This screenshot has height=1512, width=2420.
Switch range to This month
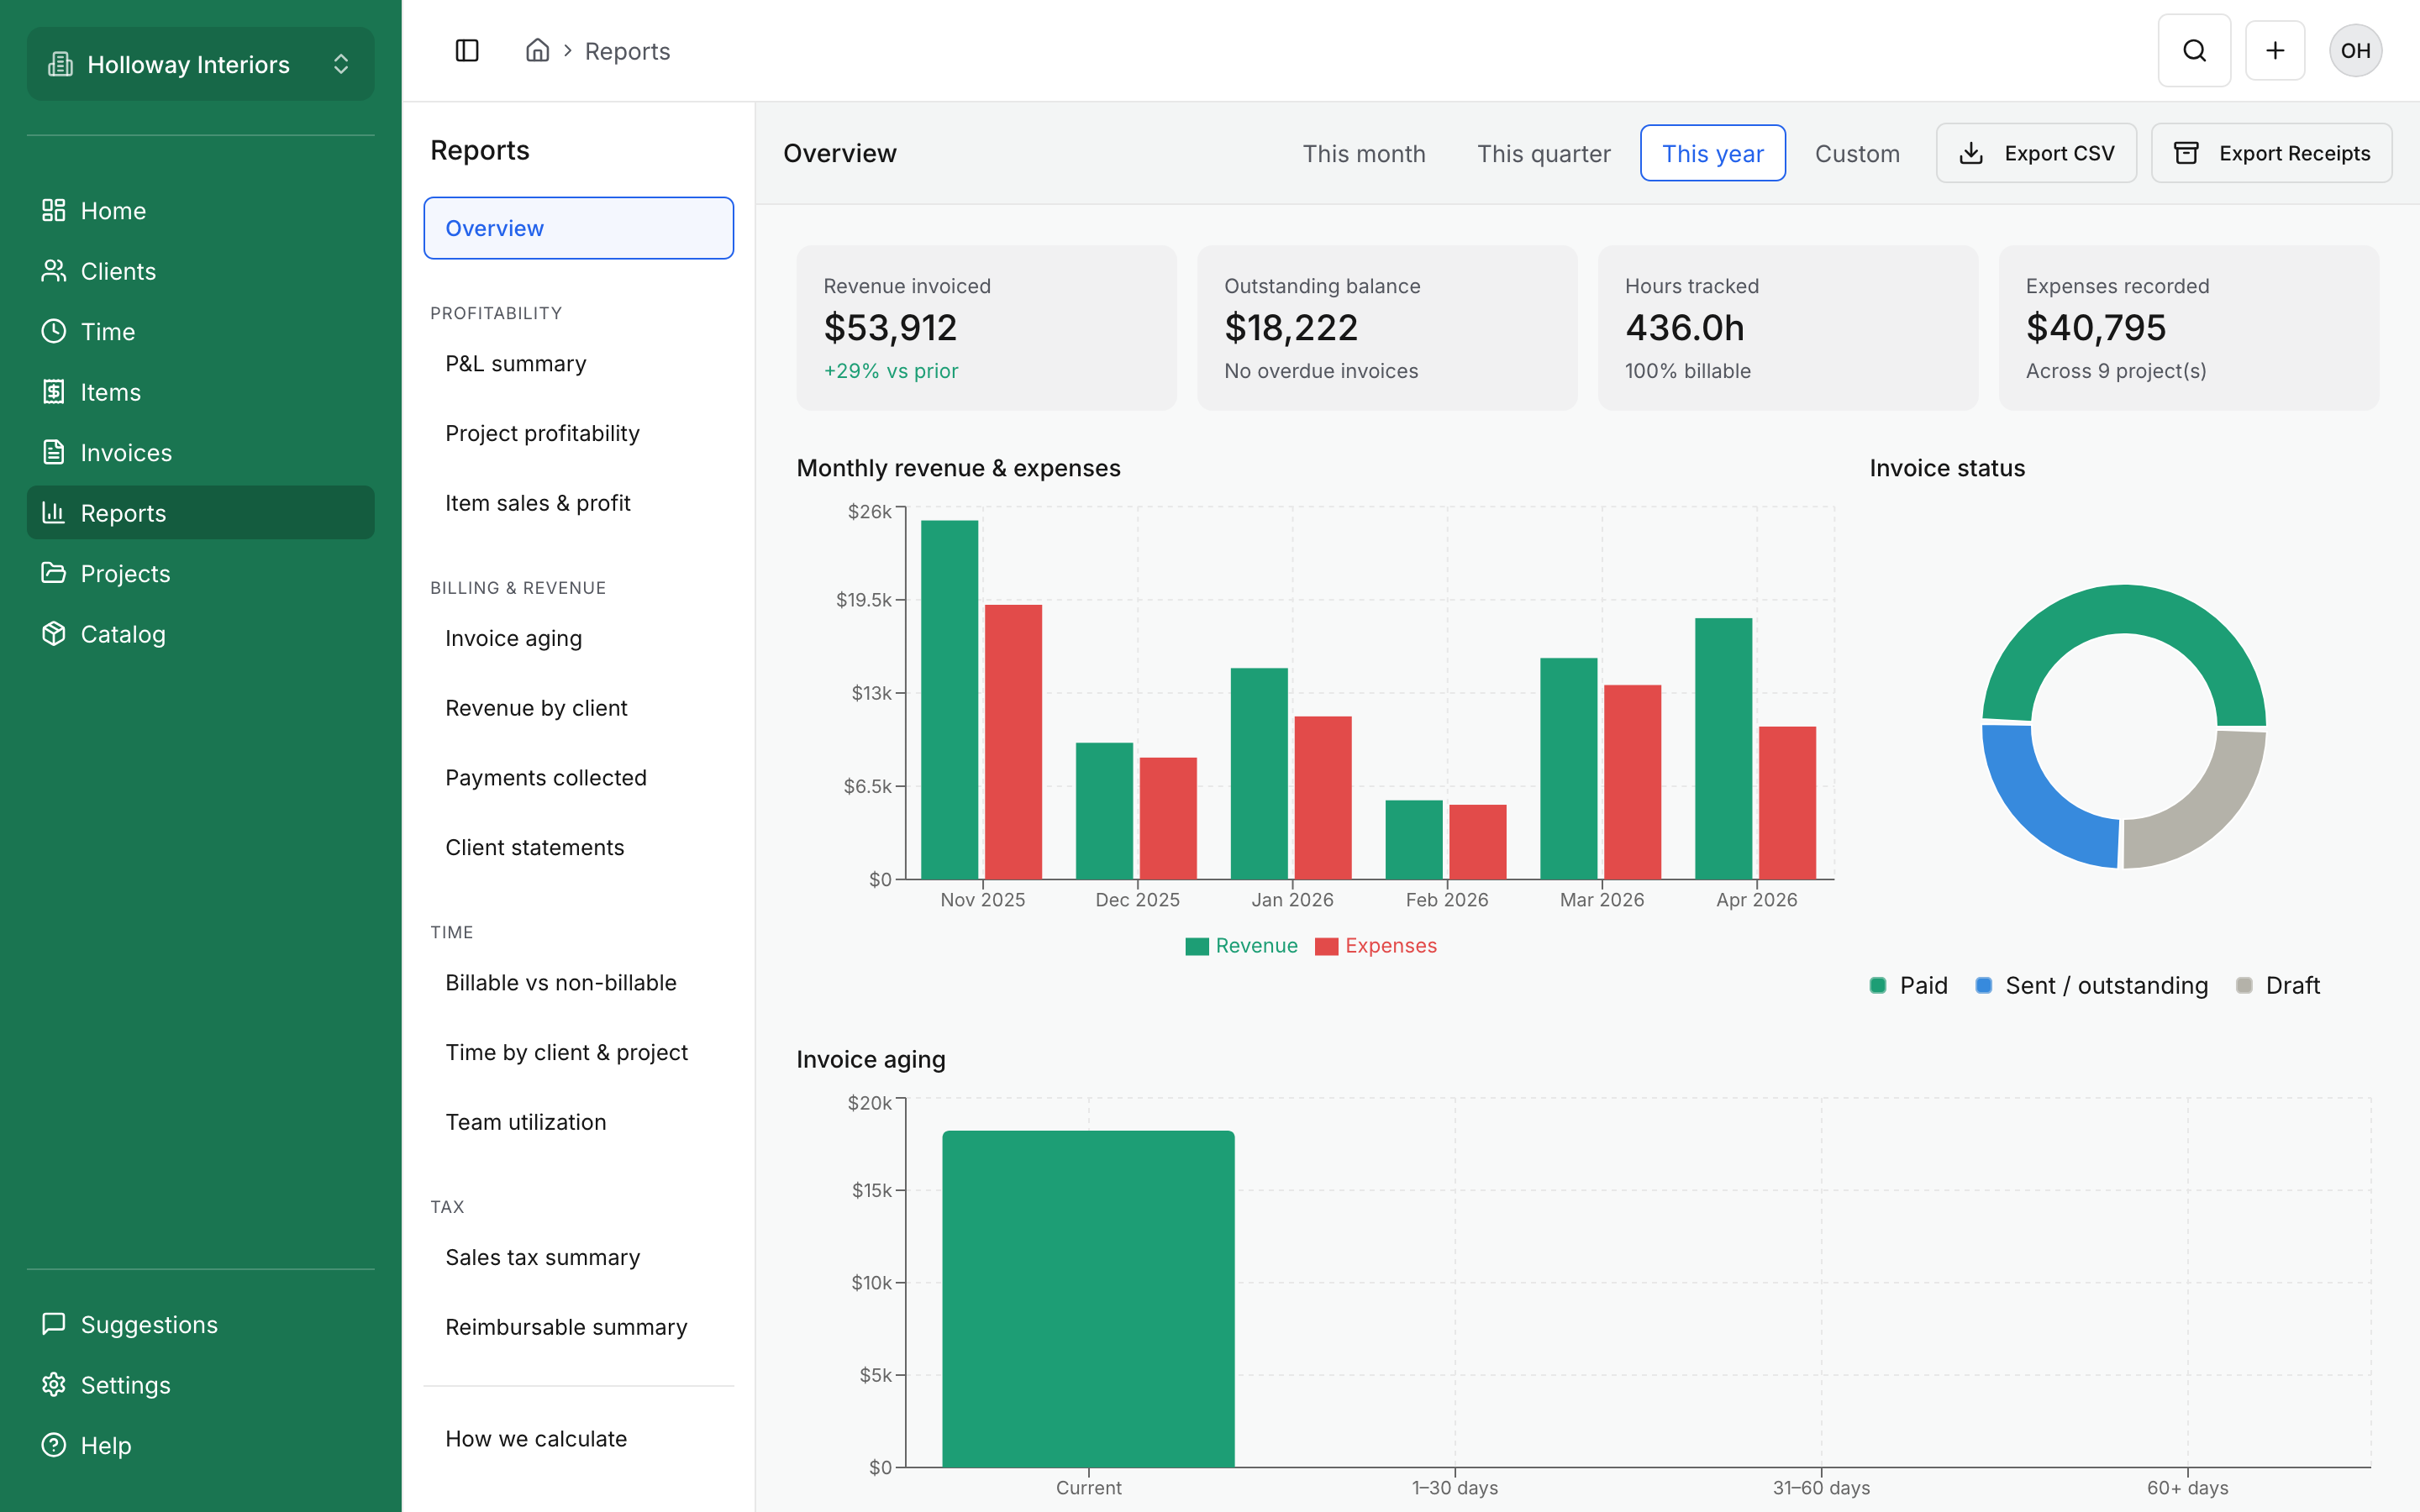point(1364,154)
